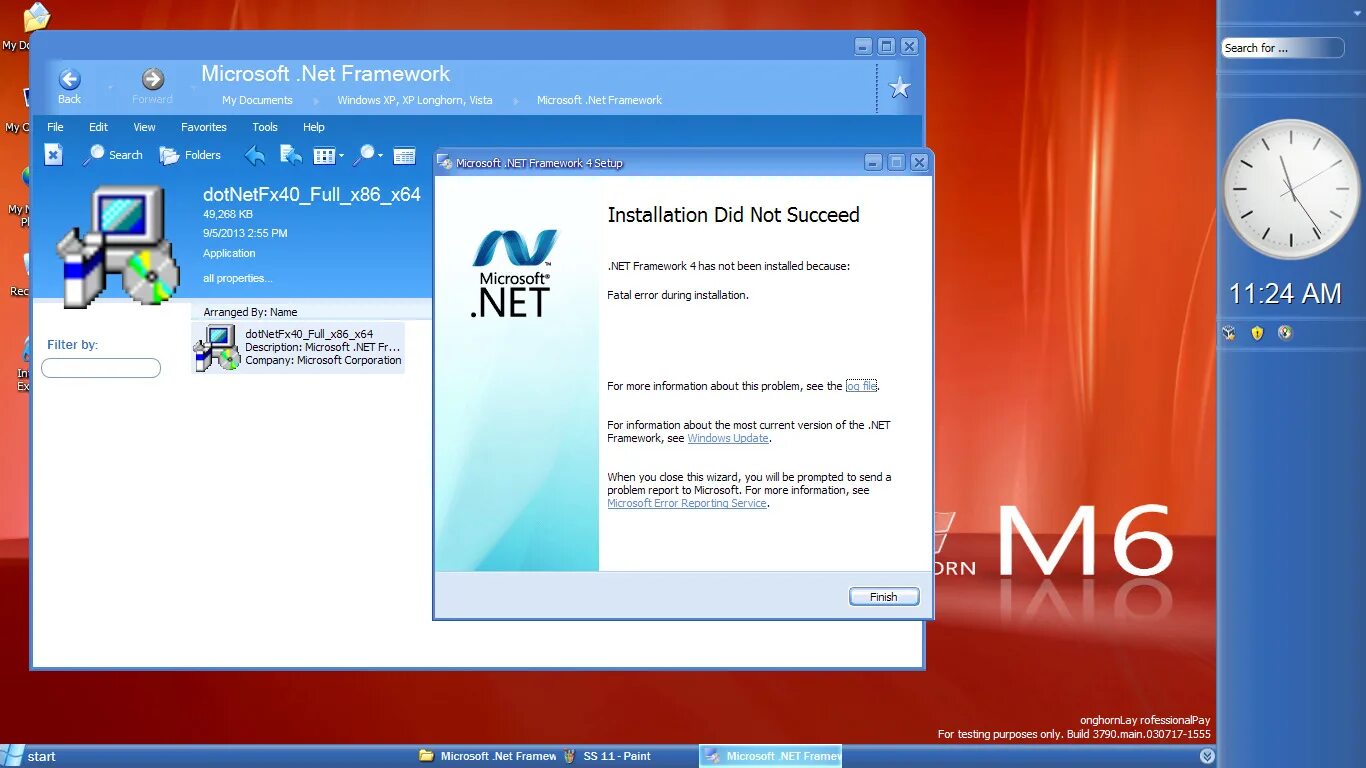Click the delete X document toolbar icon
The width and height of the screenshot is (1366, 768).
53,154
